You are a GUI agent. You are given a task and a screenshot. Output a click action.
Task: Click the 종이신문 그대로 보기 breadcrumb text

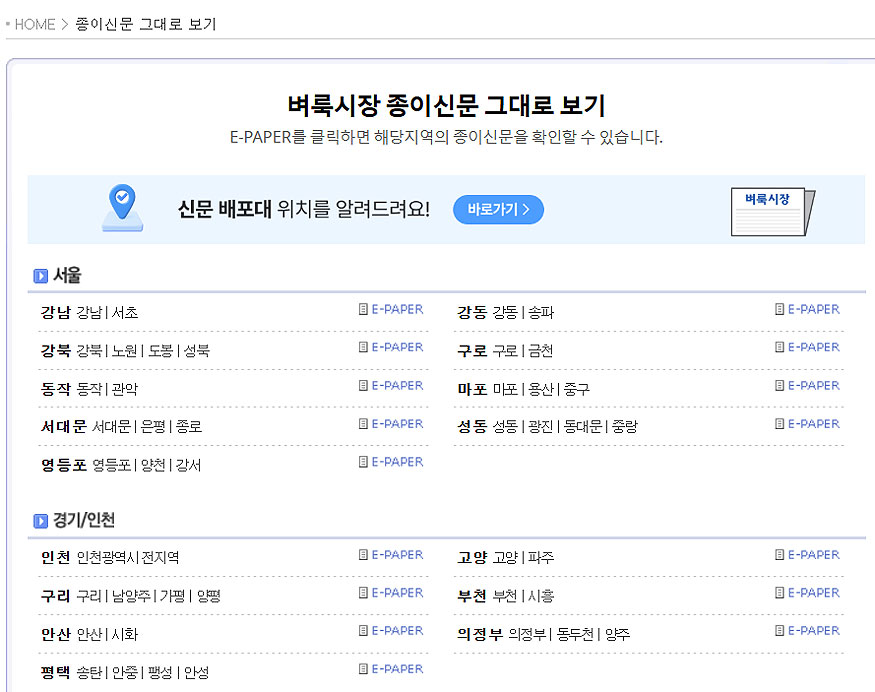(146, 25)
